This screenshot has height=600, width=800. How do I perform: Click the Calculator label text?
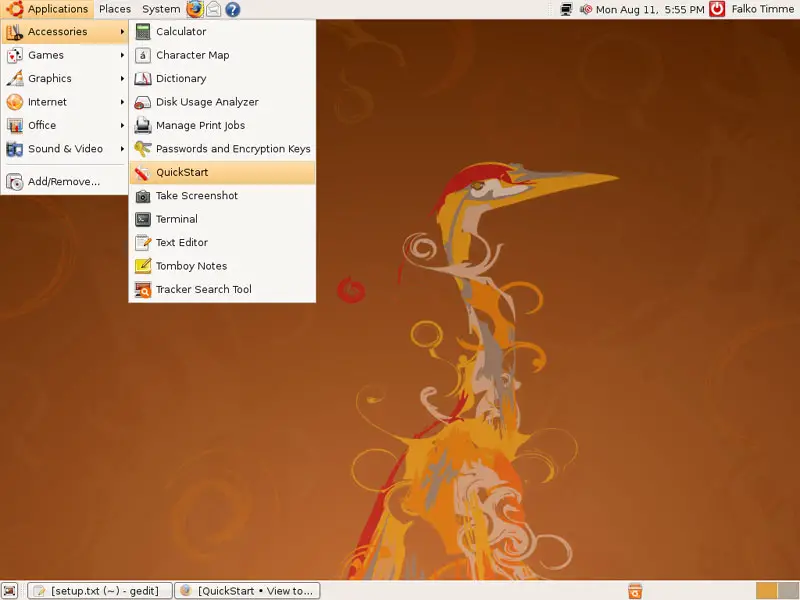click(x=181, y=32)
